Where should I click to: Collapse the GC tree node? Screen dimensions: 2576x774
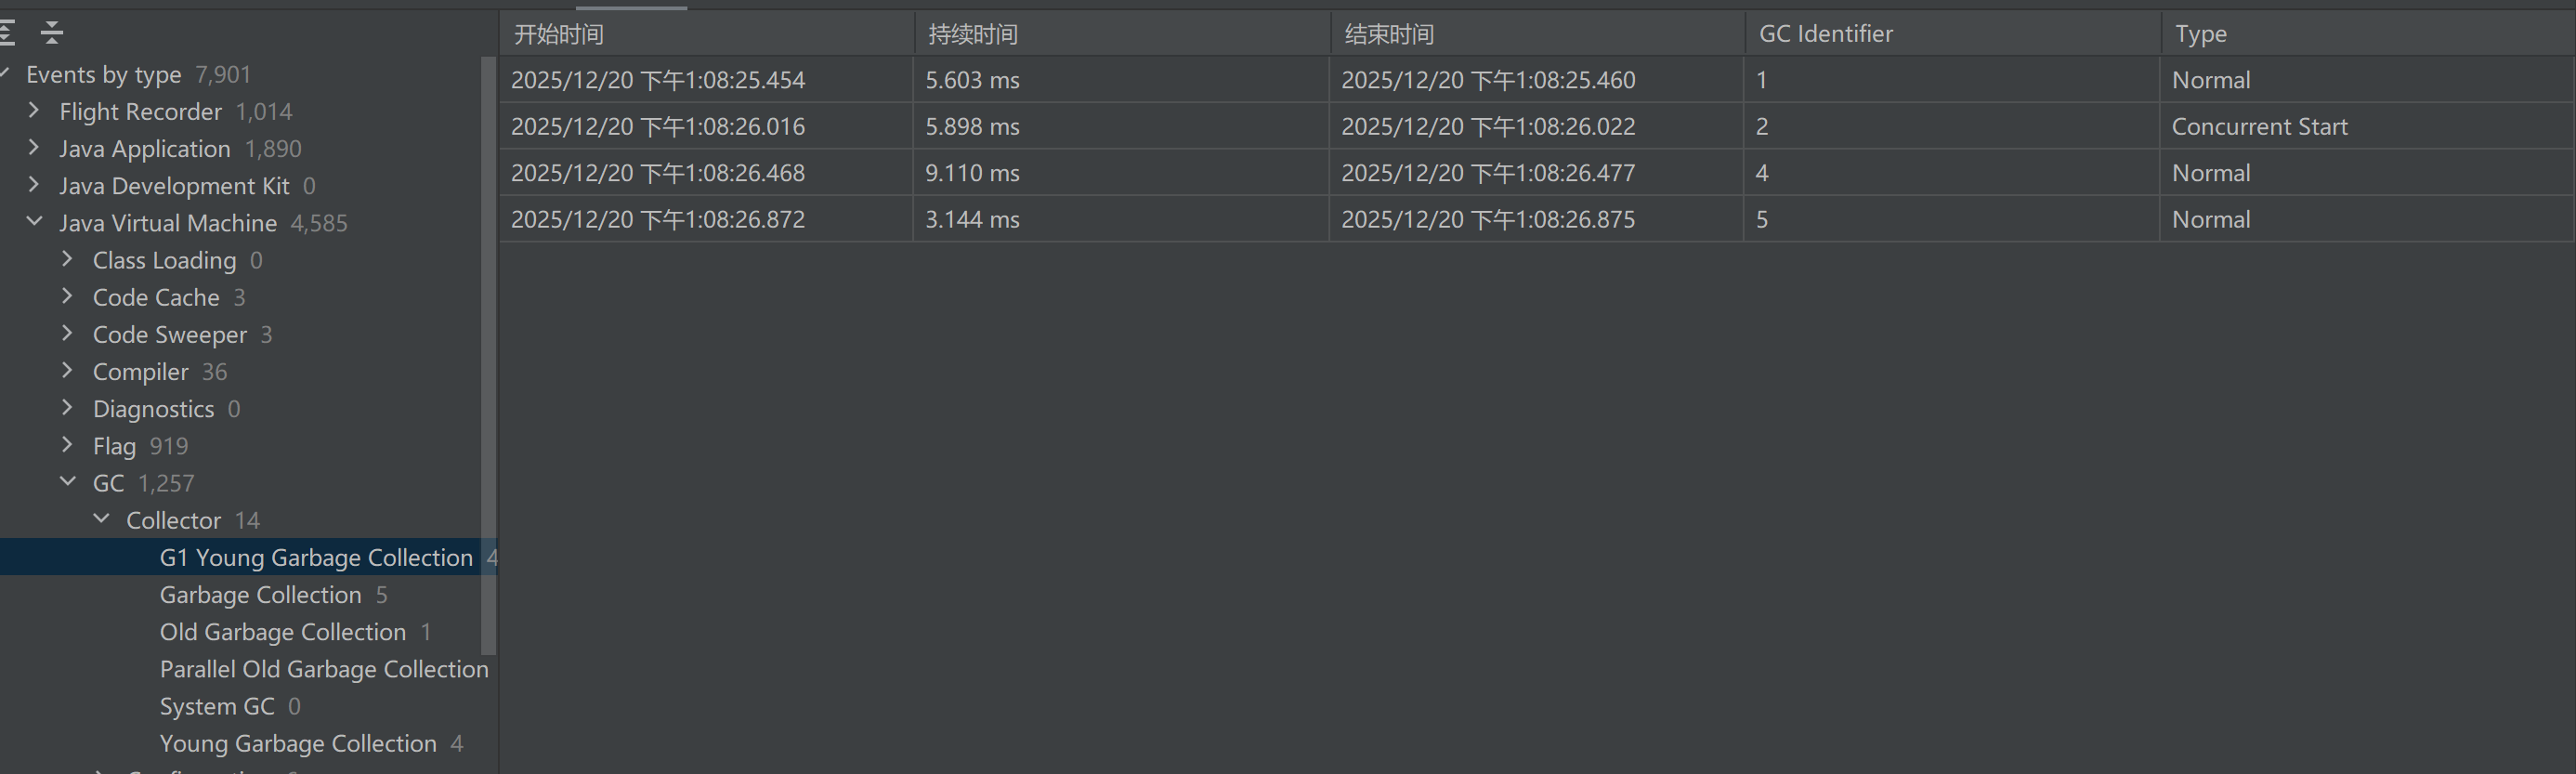click(68, 482)
